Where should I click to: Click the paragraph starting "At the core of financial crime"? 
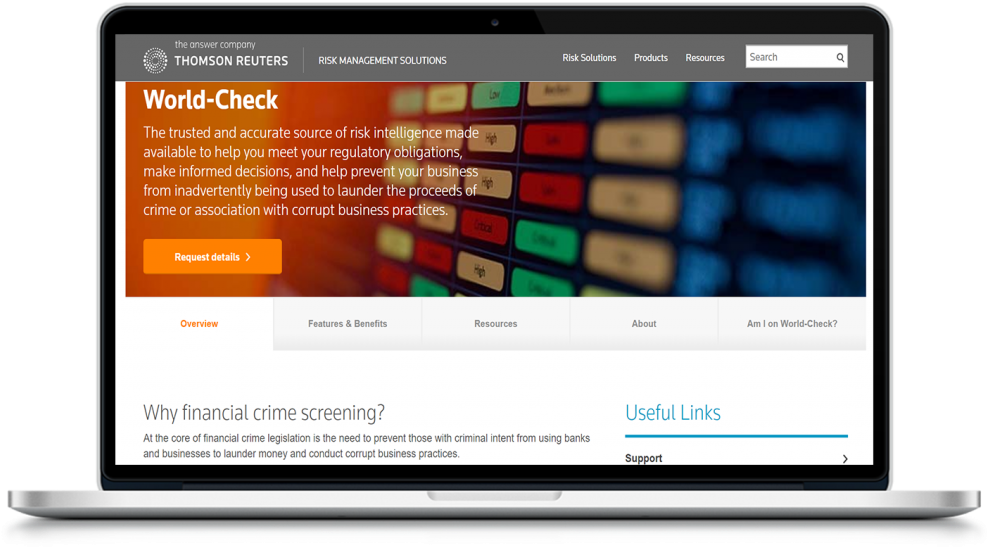click(x=366, y=446)
